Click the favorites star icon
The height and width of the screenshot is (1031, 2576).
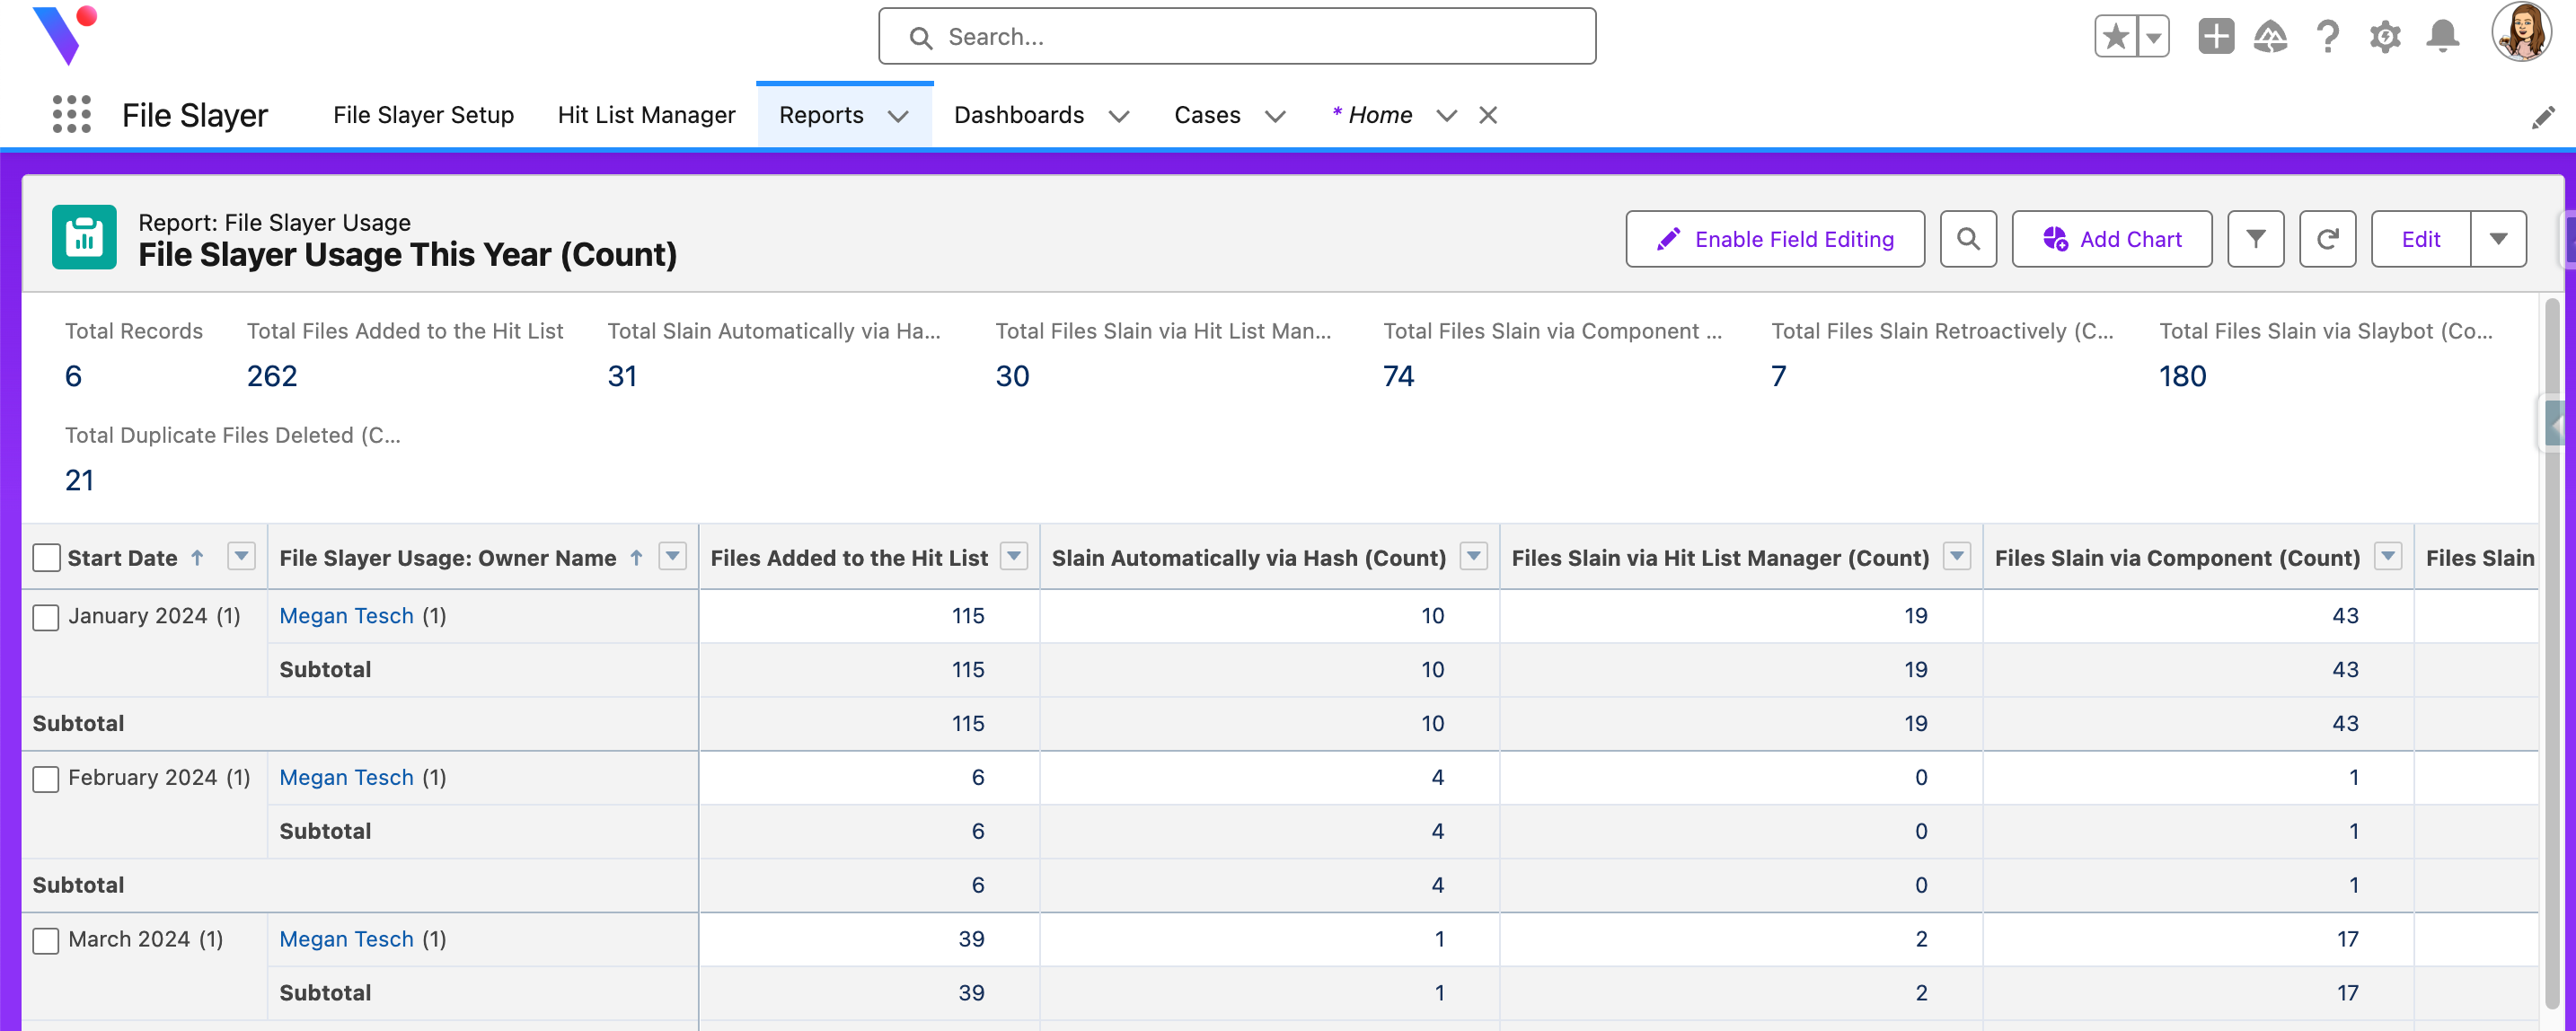2115,37
